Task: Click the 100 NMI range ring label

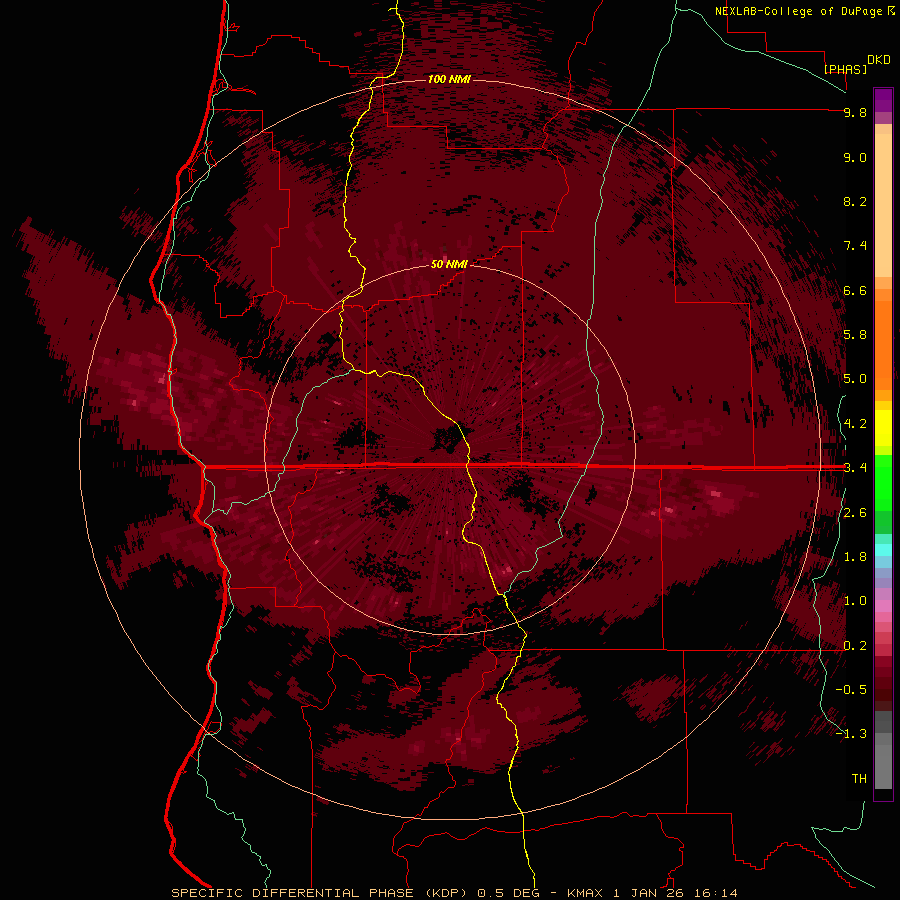Action: coord(449,79)
